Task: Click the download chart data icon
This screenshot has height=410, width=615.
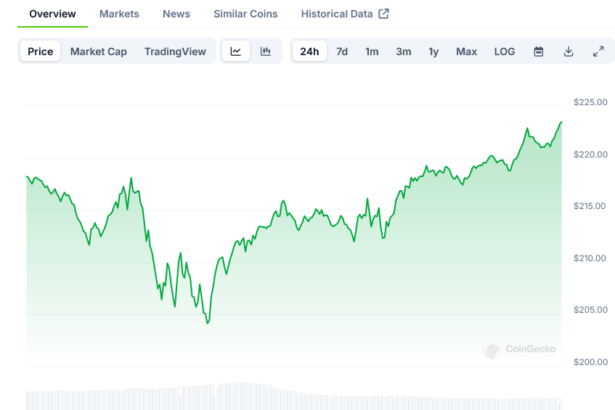Action: 568,51
